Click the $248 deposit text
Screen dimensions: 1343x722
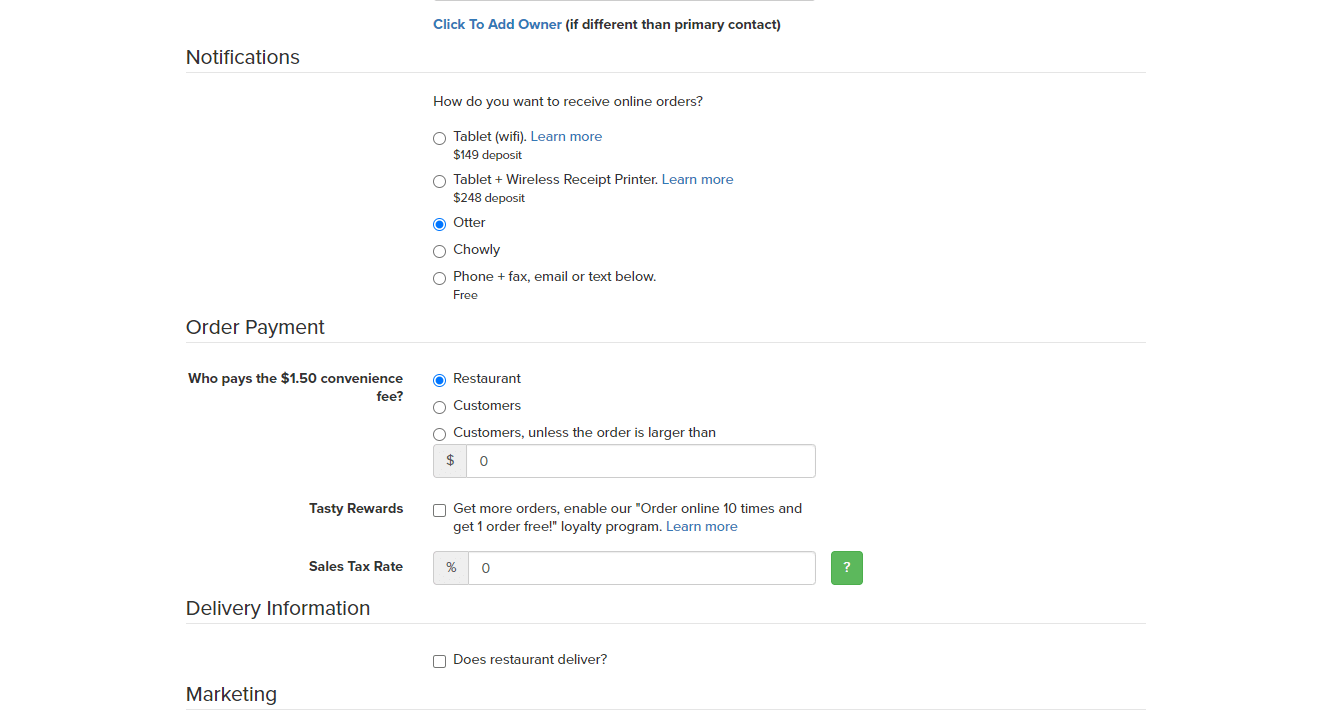(489, 198)
